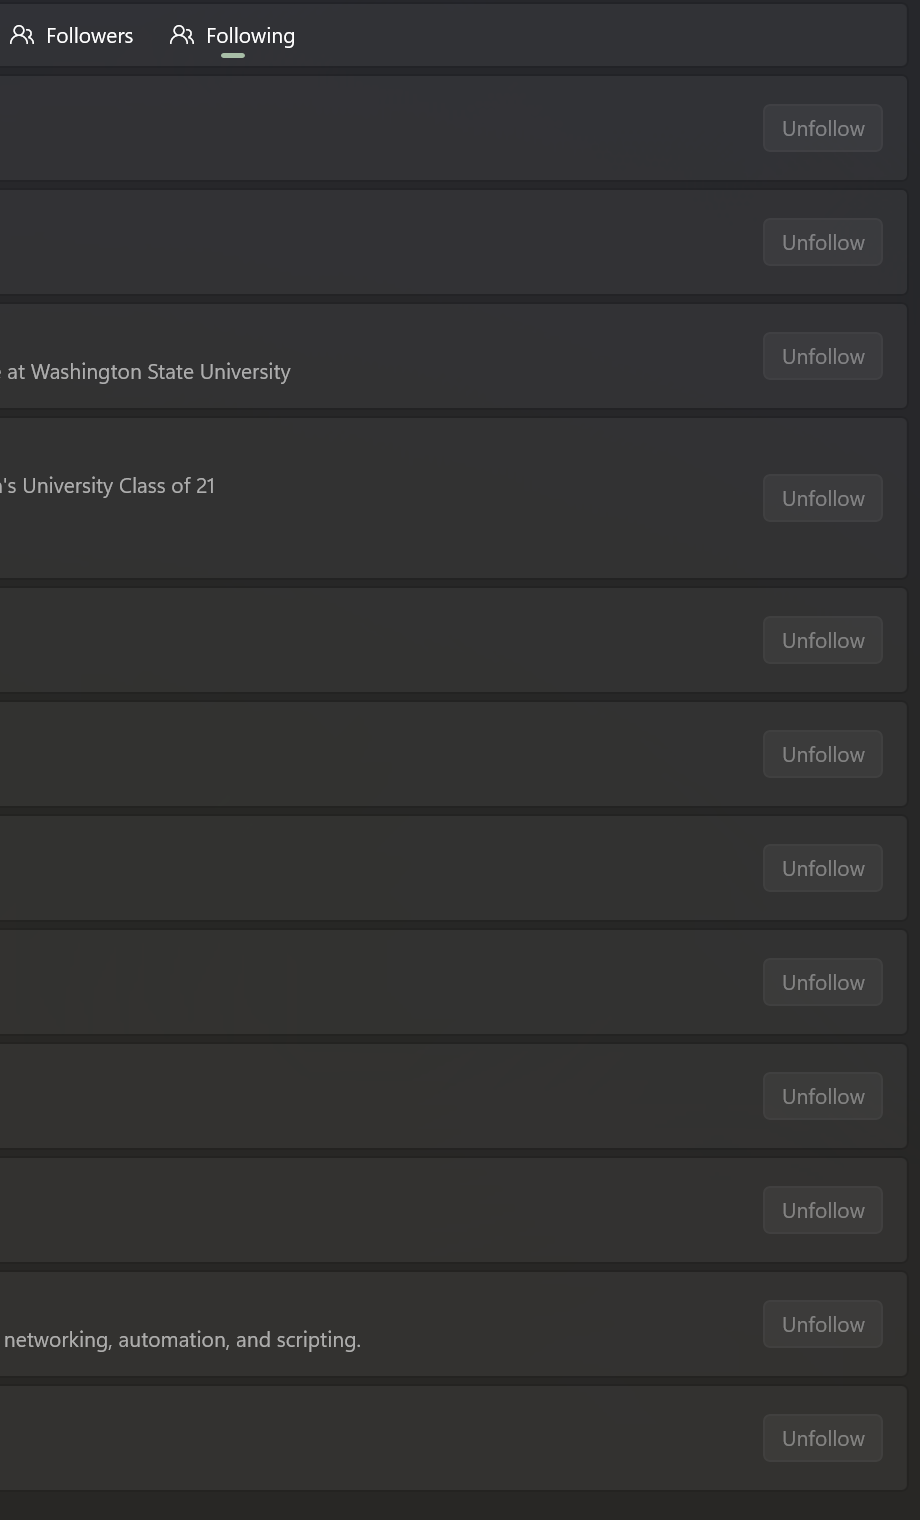This screenshot has height=1520, width=920.
Task: Click the people icon beside Followers
Action: (x=22, y=35)
